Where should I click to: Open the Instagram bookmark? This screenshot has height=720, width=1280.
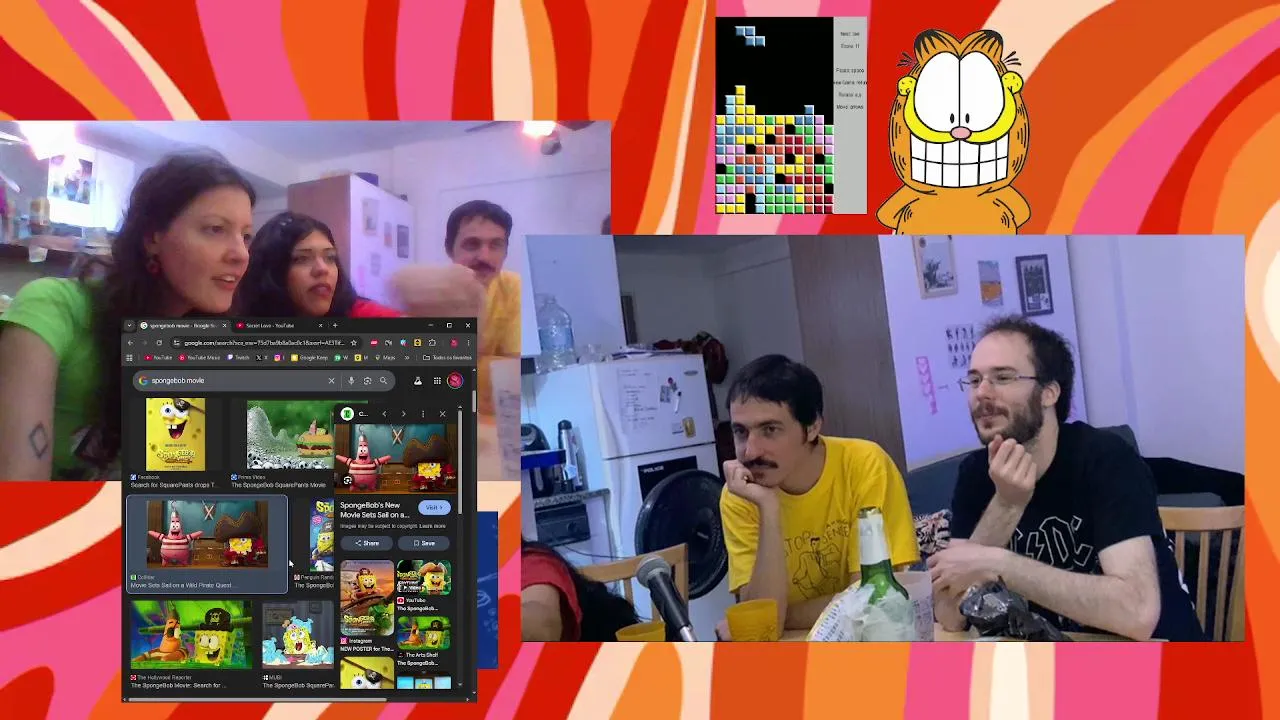(x=279, y=358)
